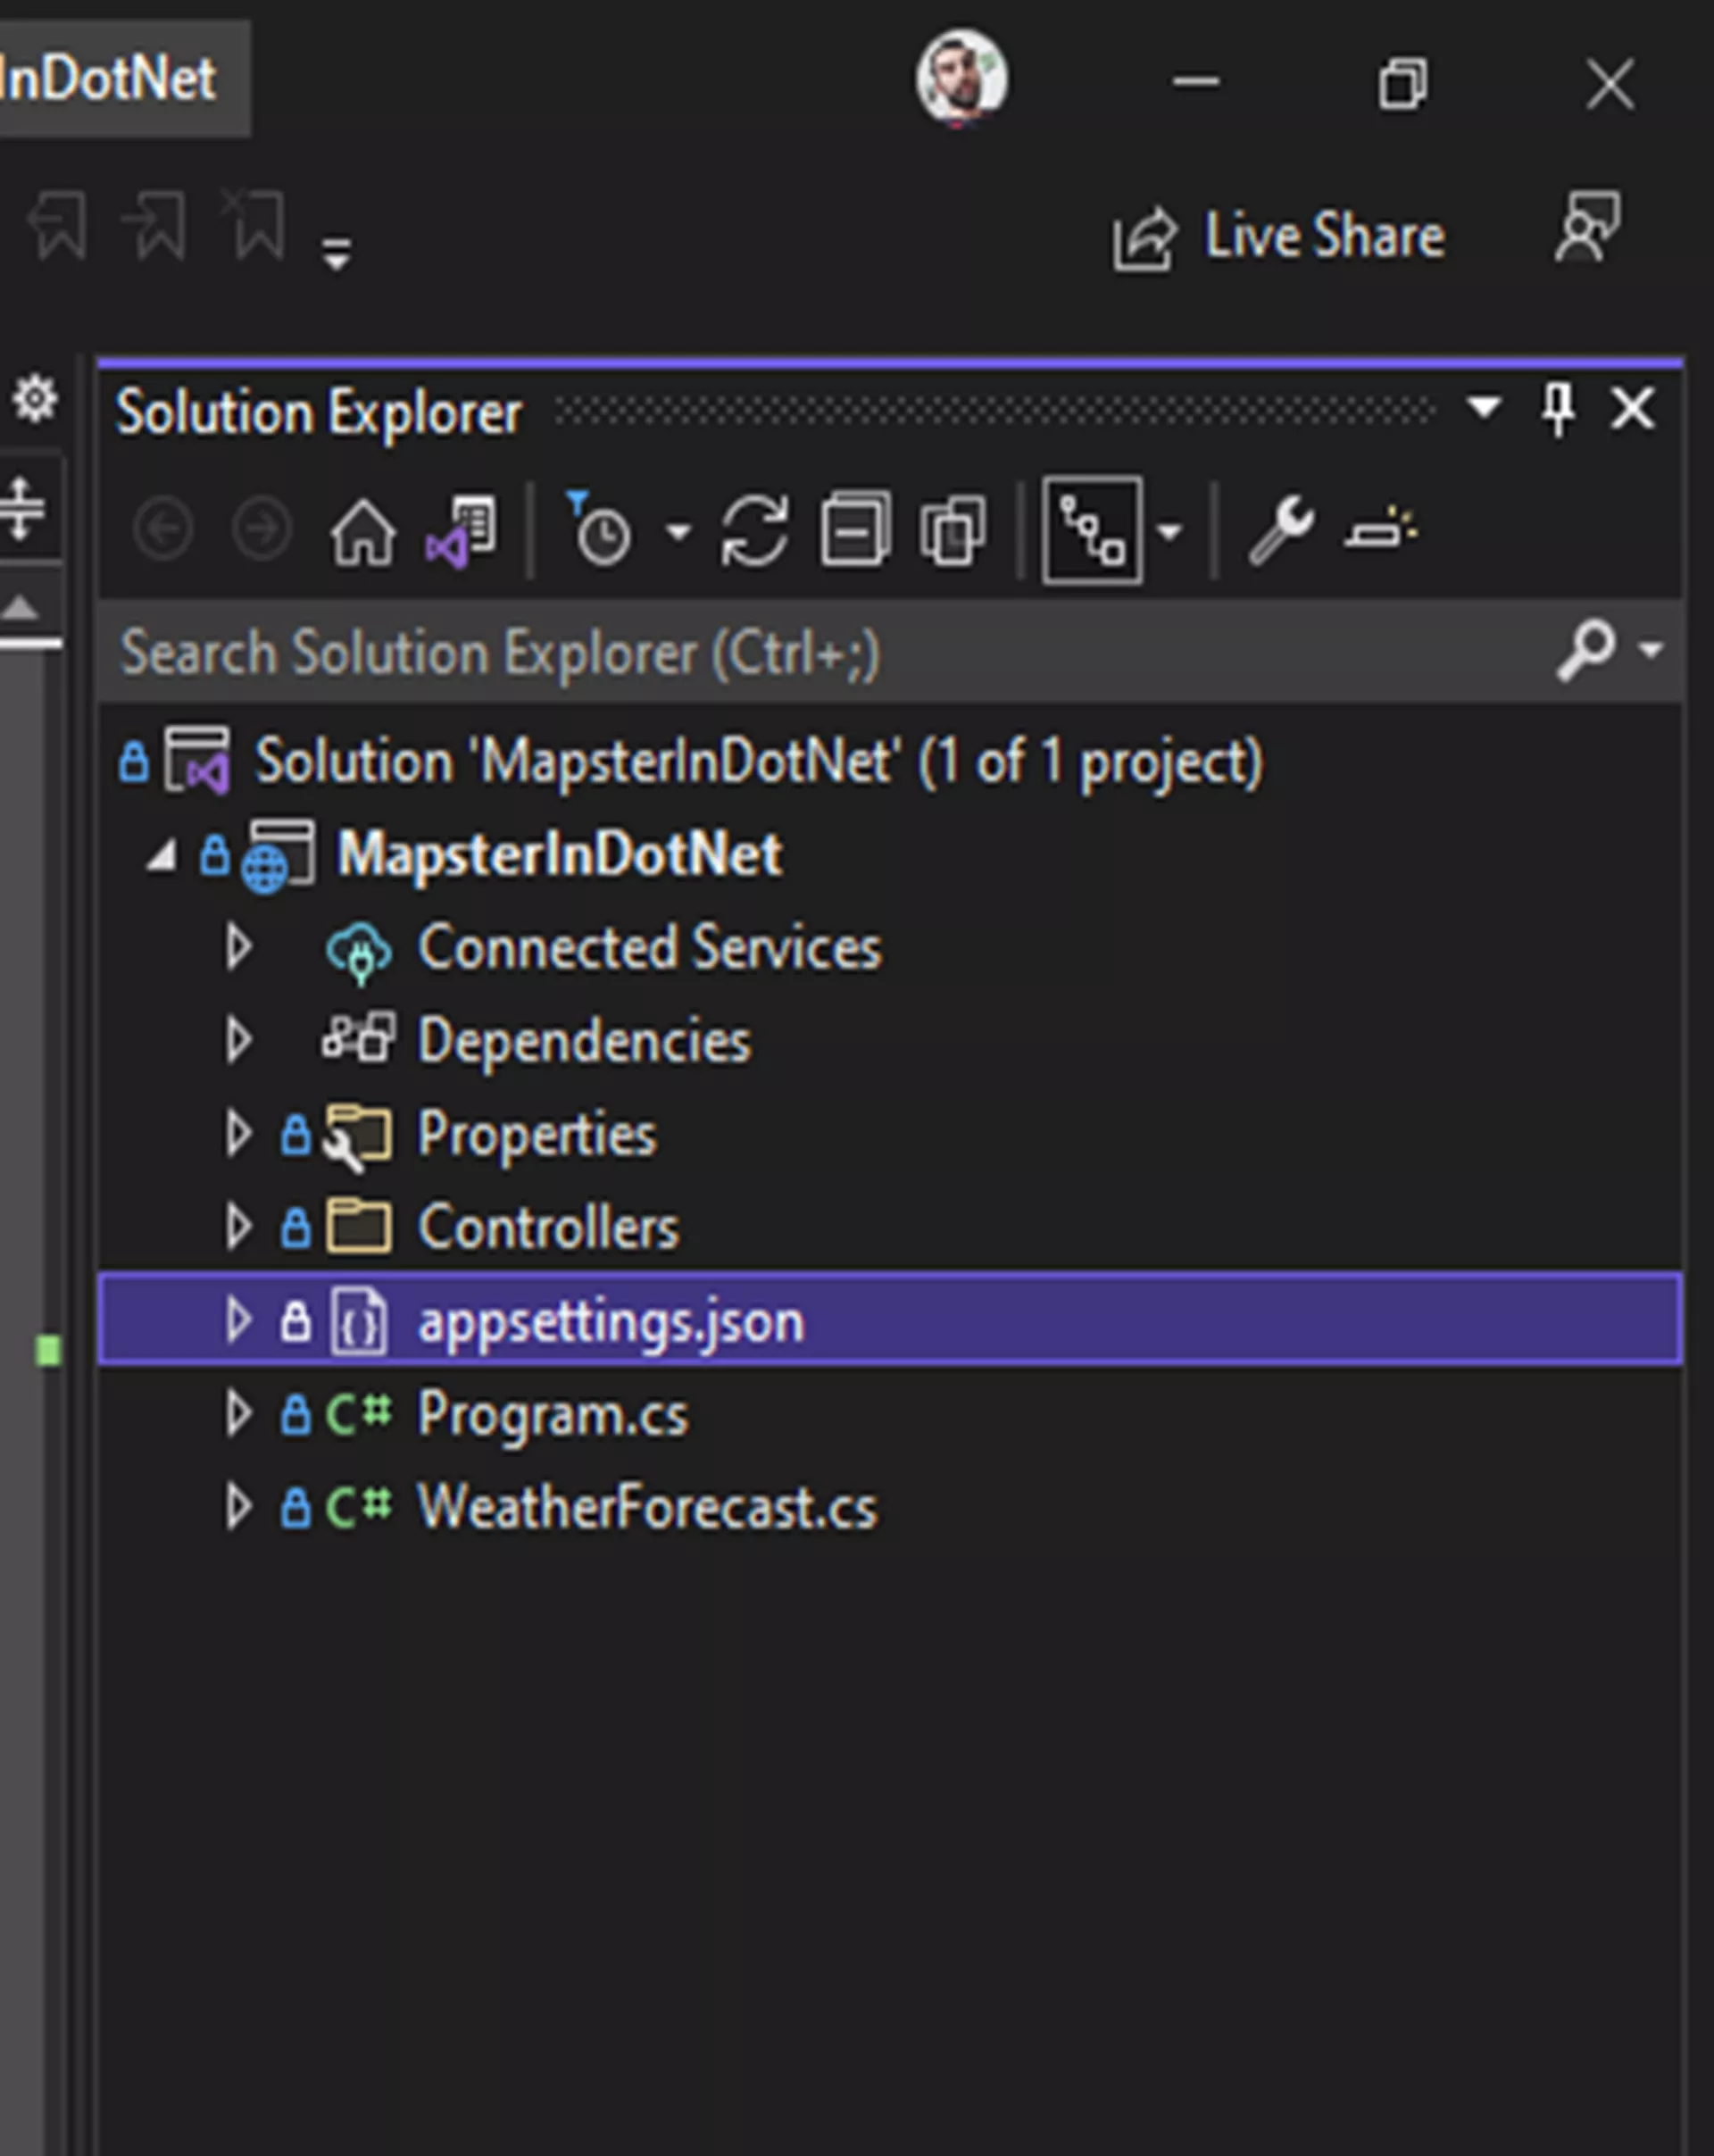Open the Pending Changes Filter dropdown arrow
This screenshot has width=1714, height=2156.
(679, 532)
